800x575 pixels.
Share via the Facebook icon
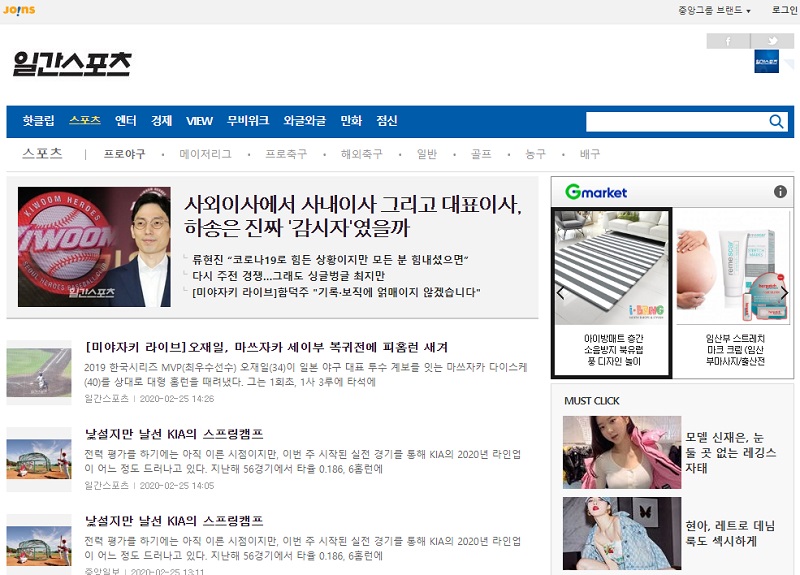pyautogui.click(x=728, y=41)
